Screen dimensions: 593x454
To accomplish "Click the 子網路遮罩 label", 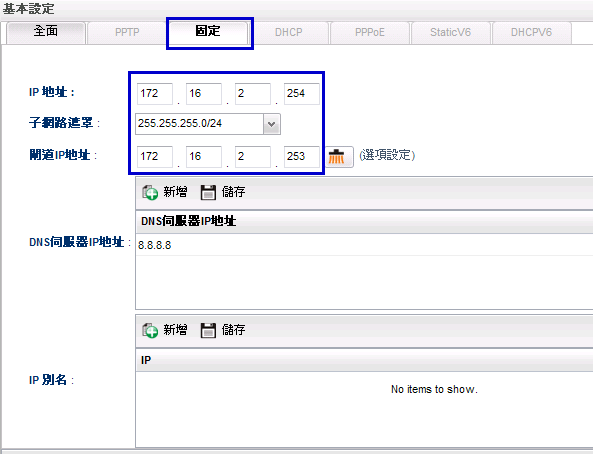I will 64,123.
